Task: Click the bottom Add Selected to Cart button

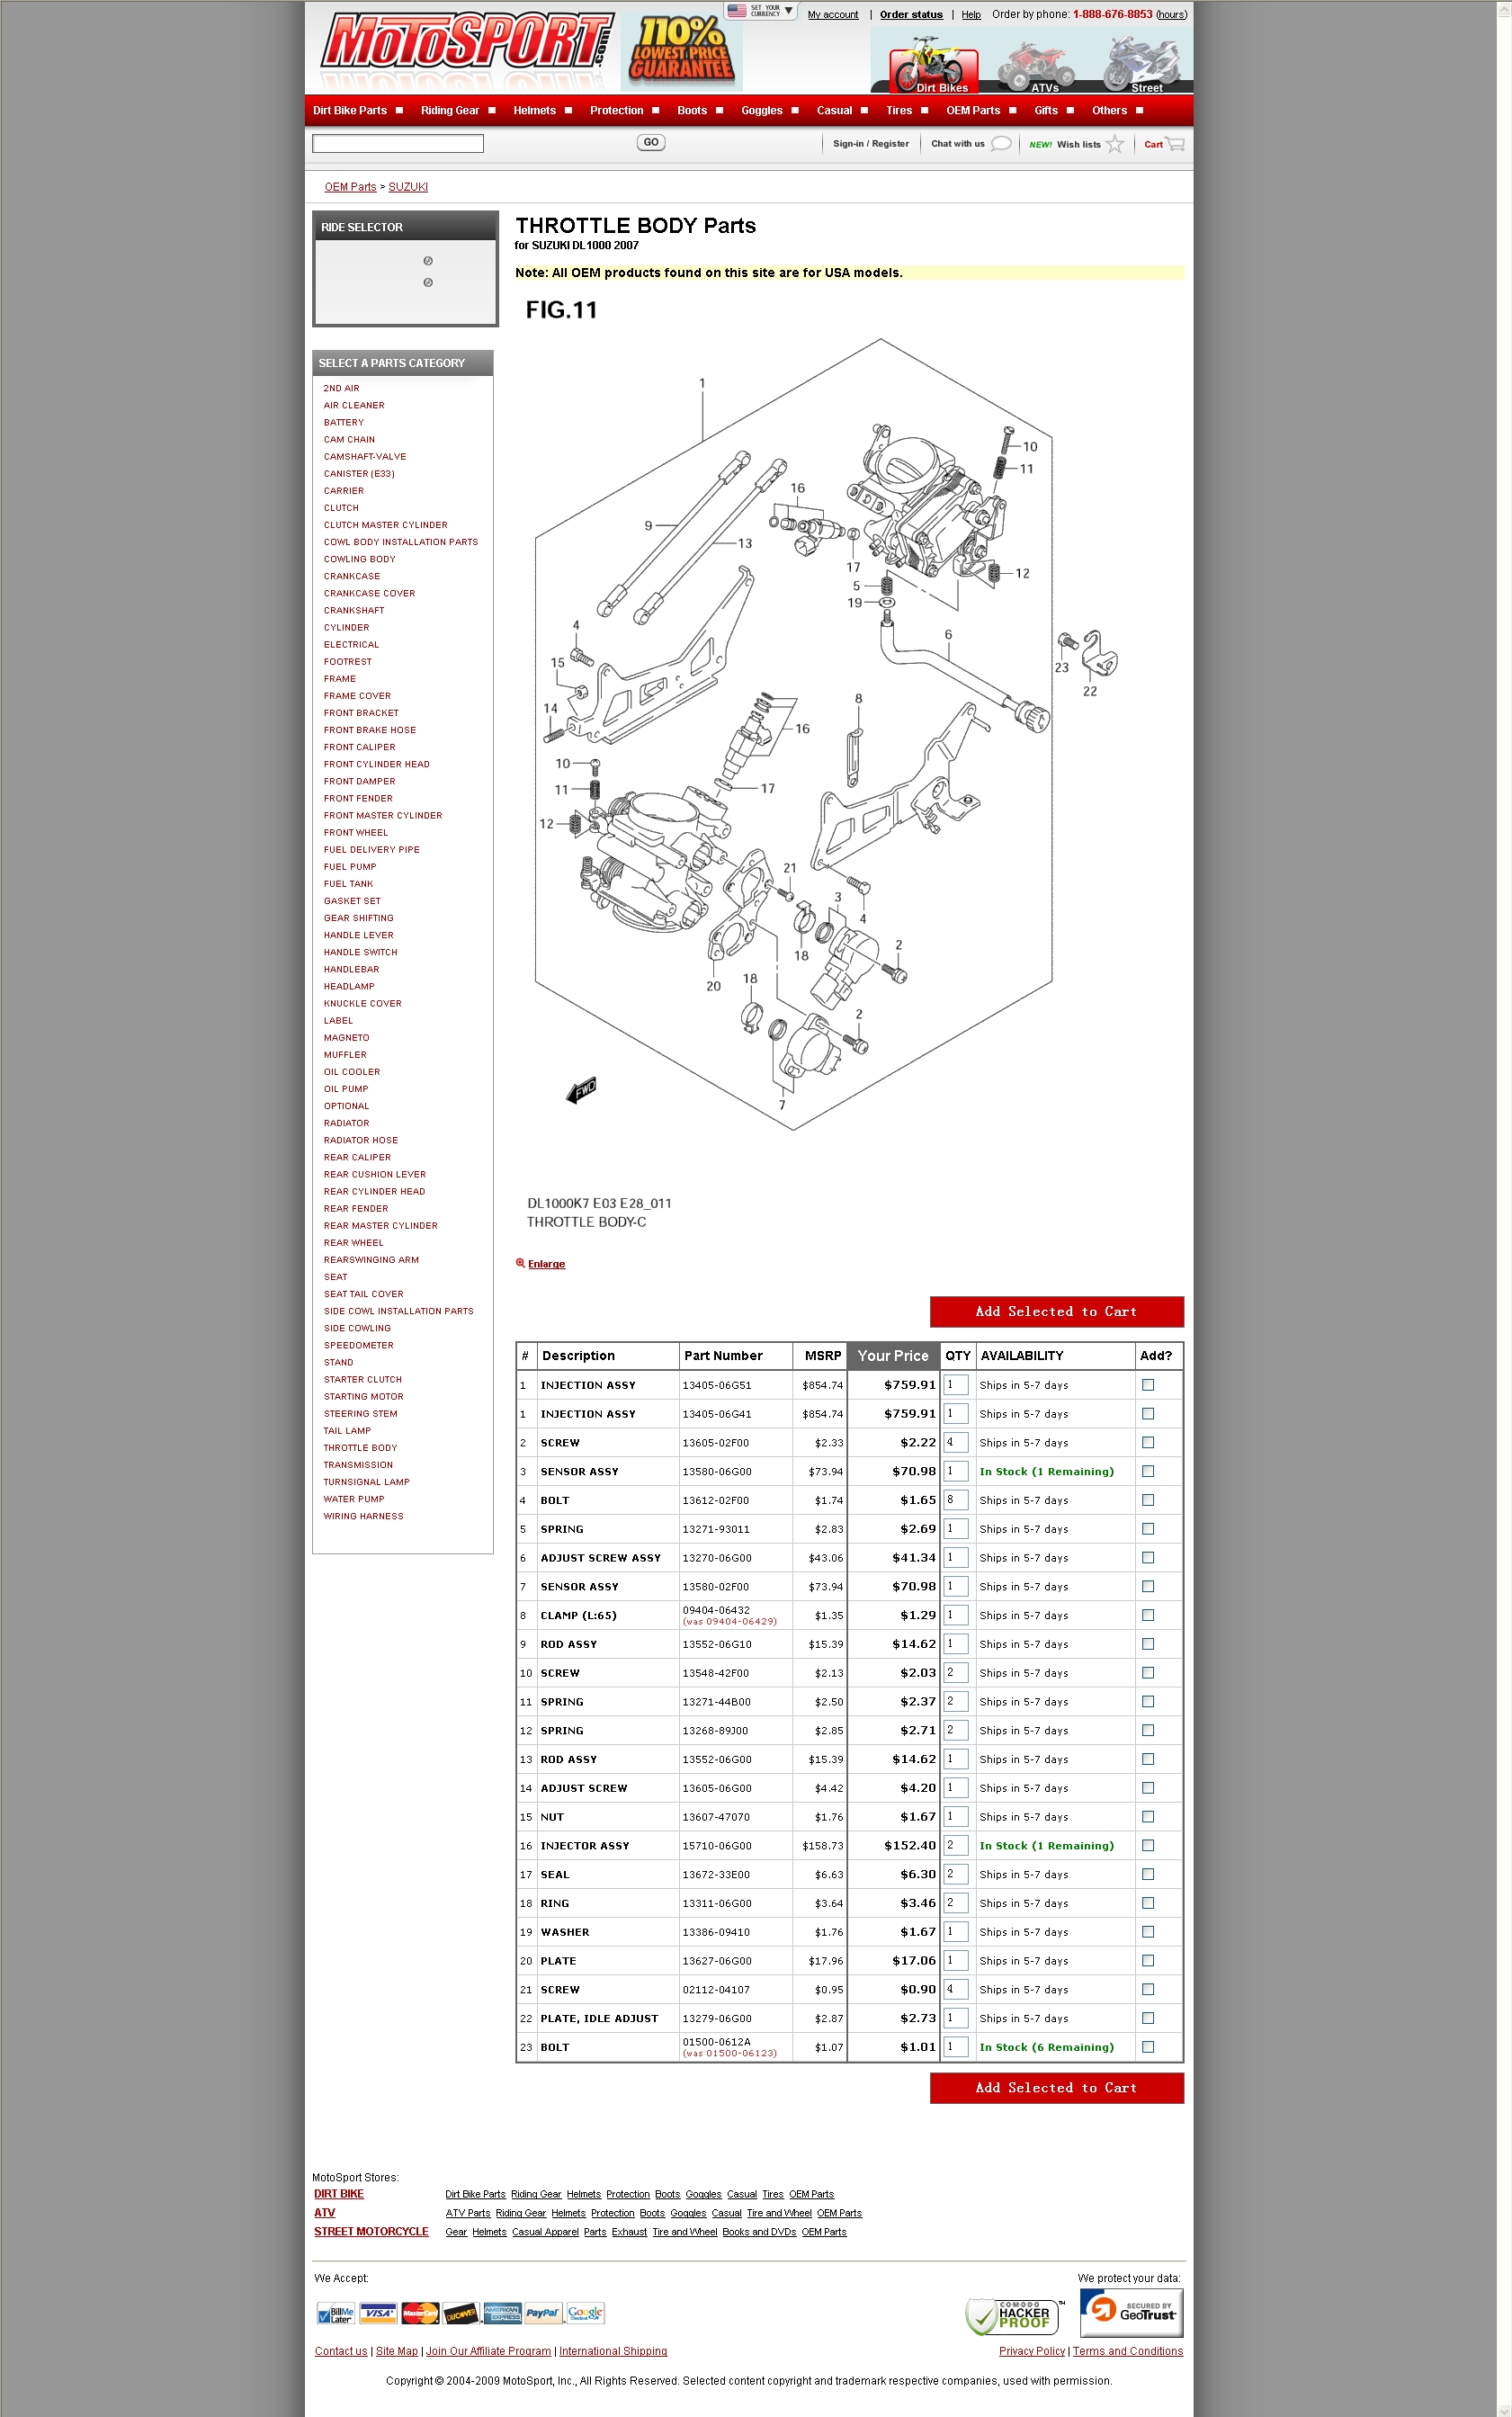Action: [1056, 2088]
